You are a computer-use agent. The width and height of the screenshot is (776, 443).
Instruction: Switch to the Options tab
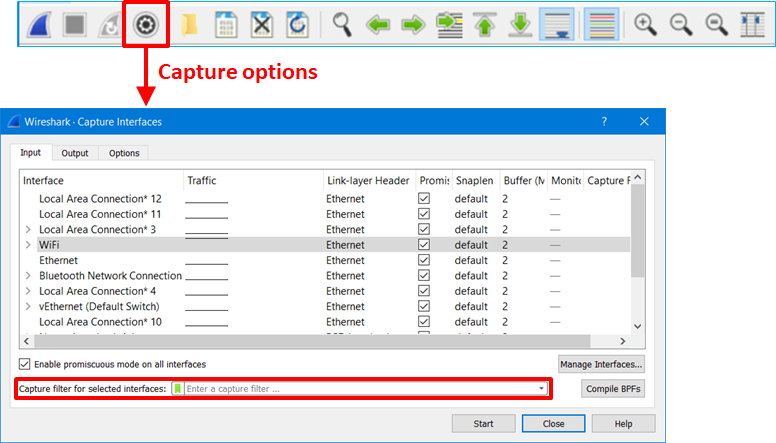pos(124,153)
